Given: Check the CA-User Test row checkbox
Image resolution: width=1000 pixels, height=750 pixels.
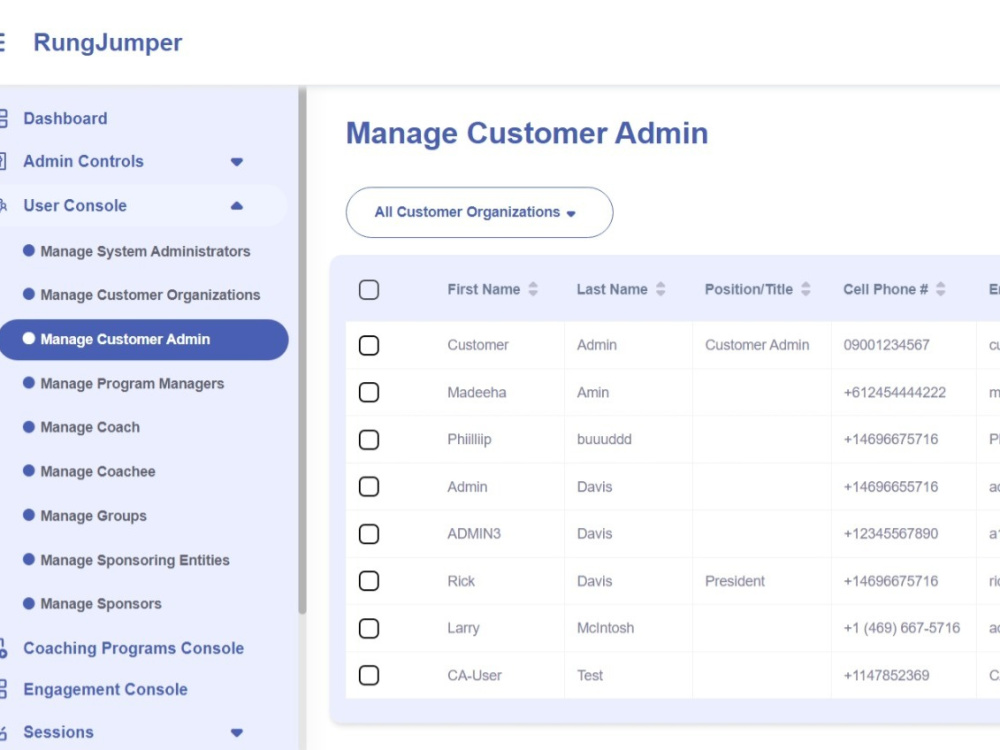Looking at the screenshot, I should point(369,675).
